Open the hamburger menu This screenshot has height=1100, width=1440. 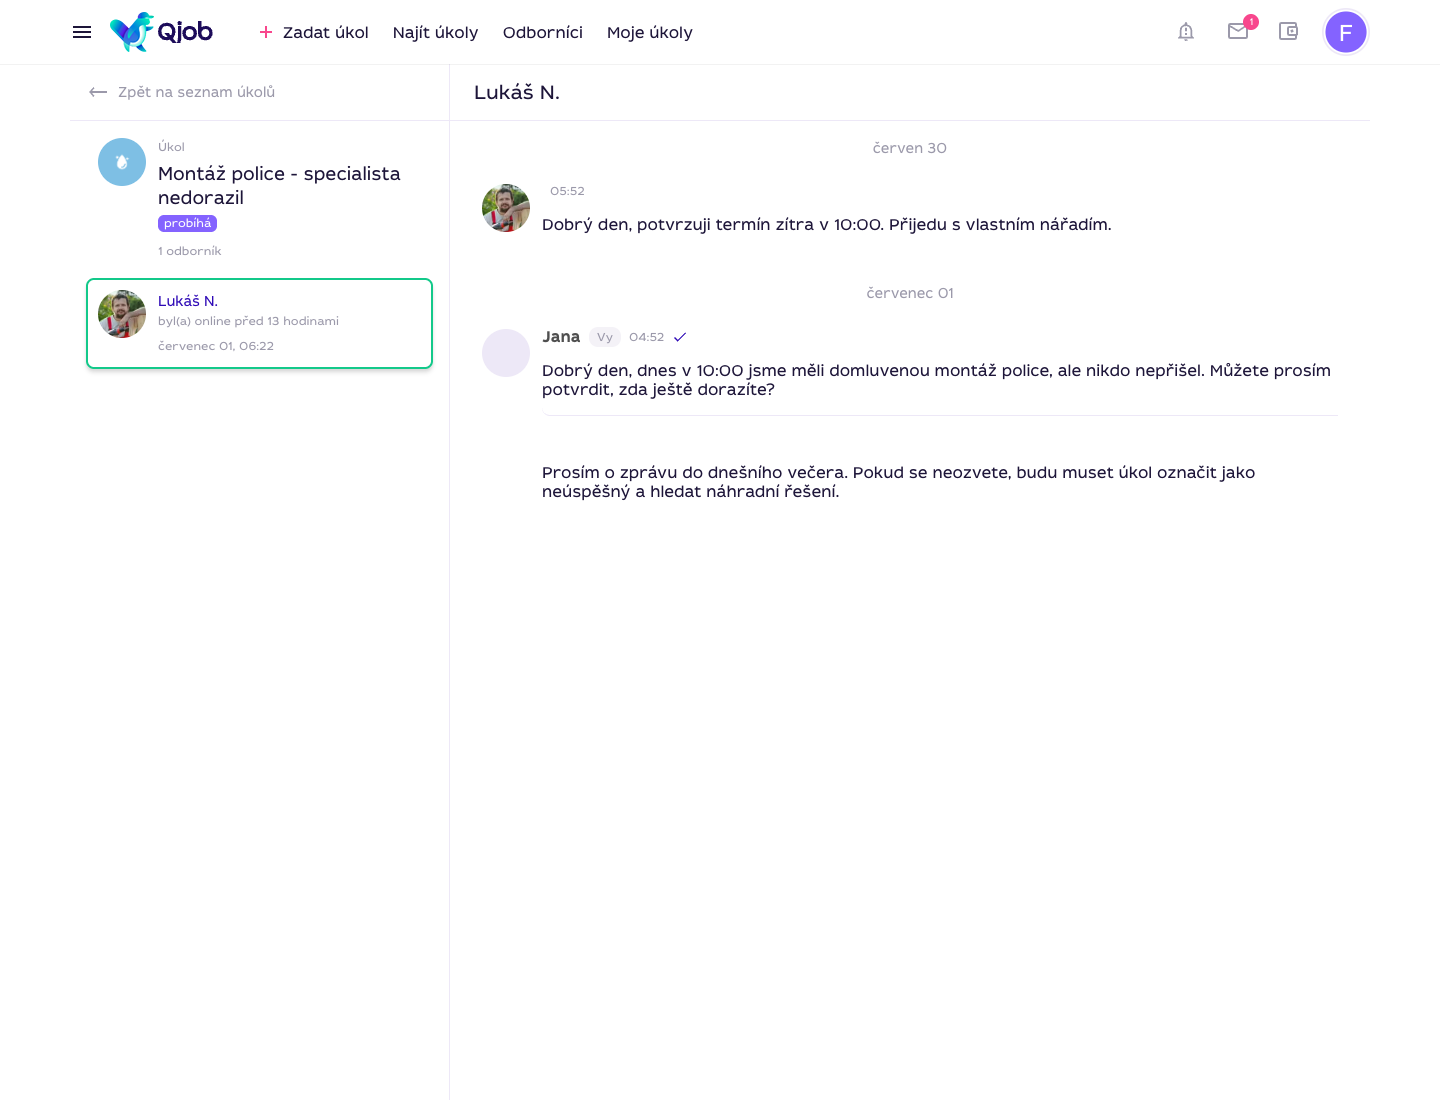tap(82, 32)
